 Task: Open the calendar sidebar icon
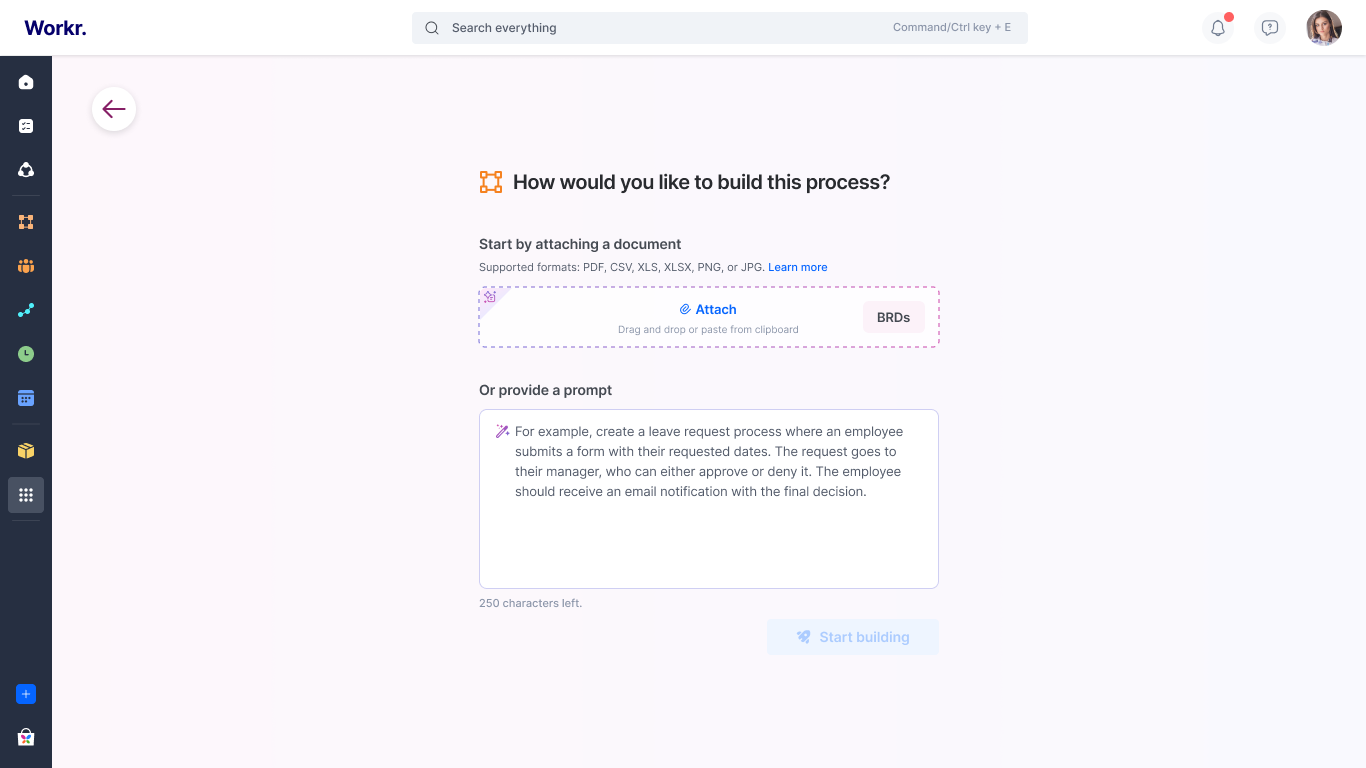pos(26,398)
